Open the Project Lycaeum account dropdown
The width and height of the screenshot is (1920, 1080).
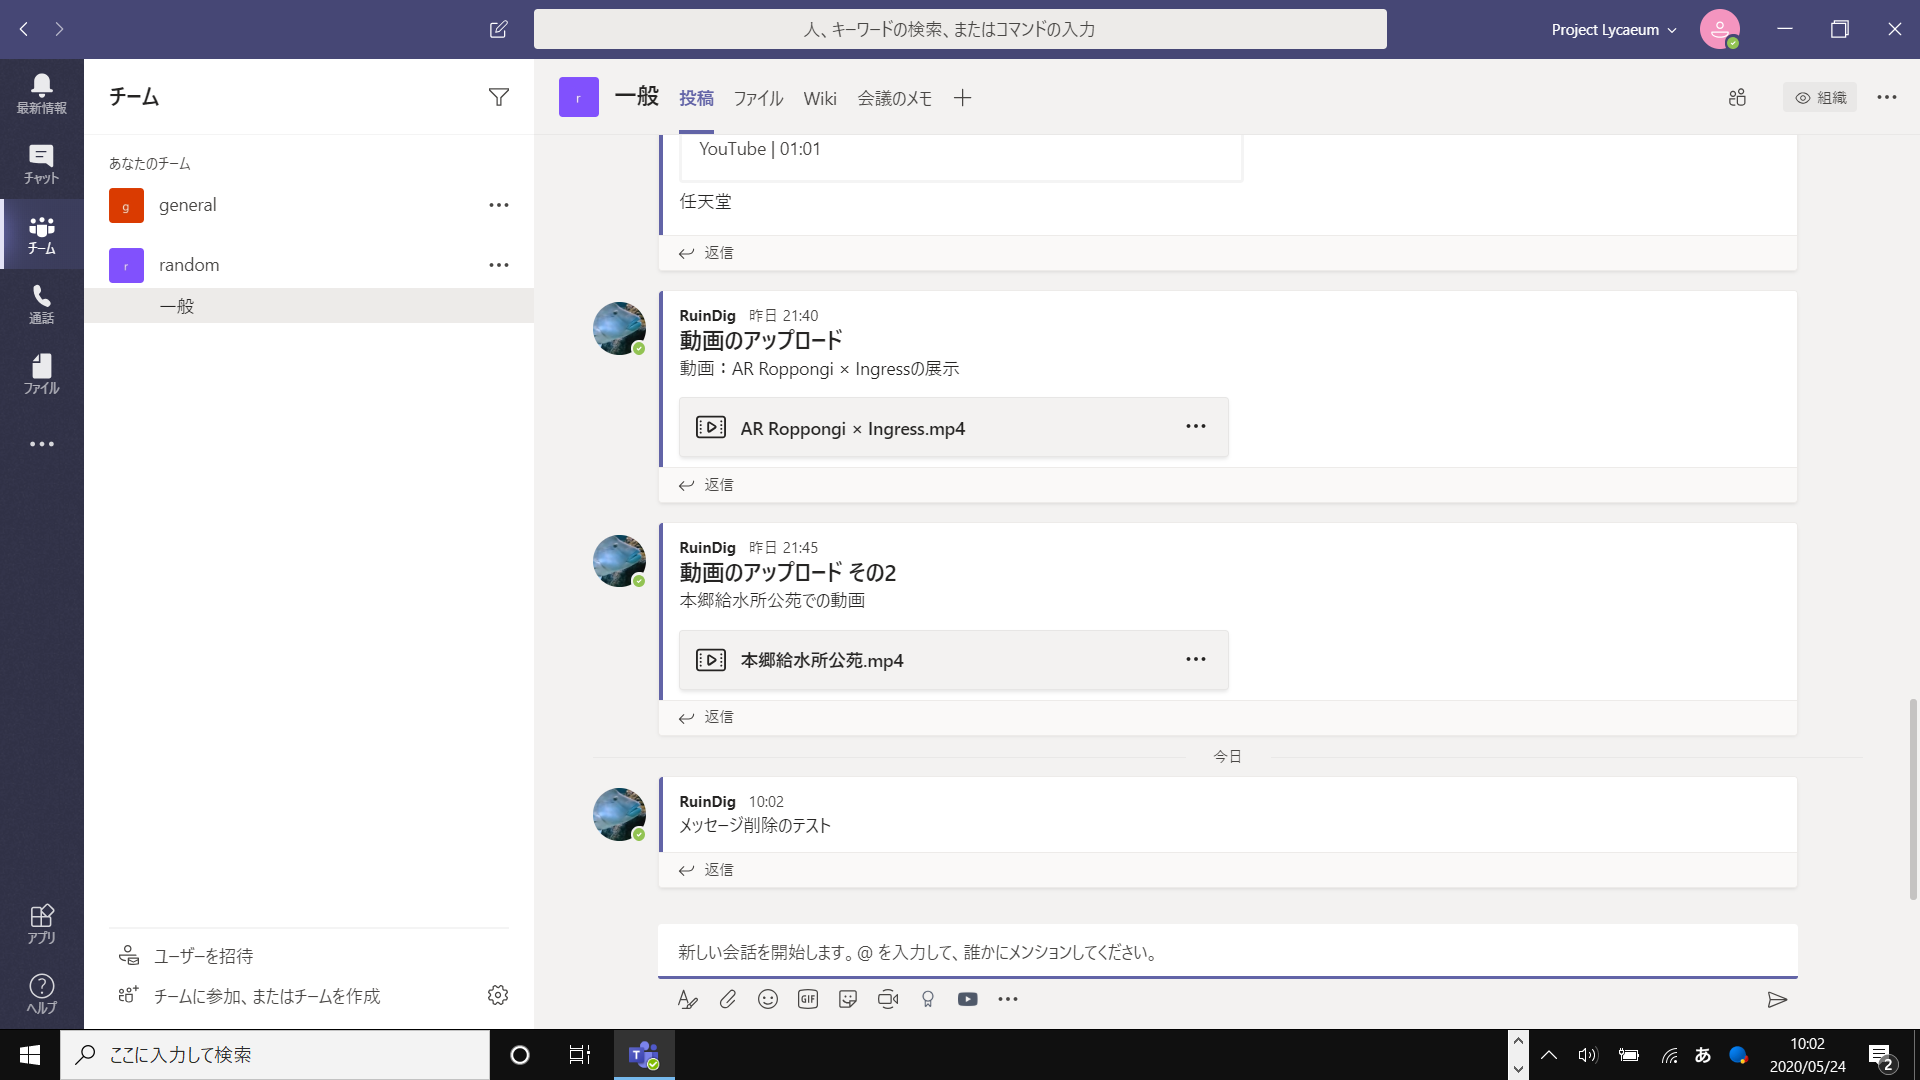click(1612, 29)
